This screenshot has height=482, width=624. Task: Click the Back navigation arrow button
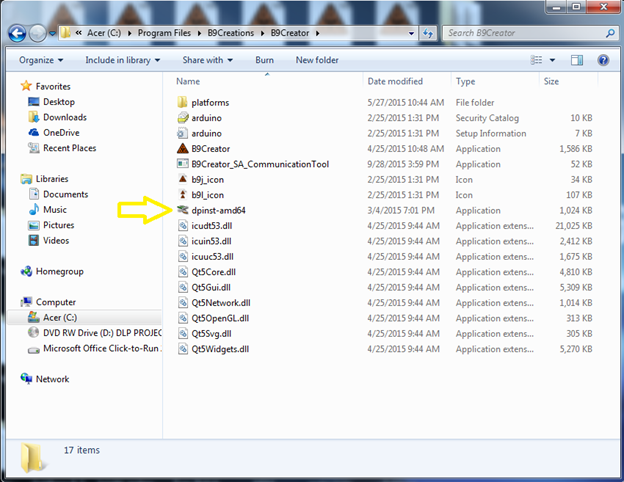(17, 33)
